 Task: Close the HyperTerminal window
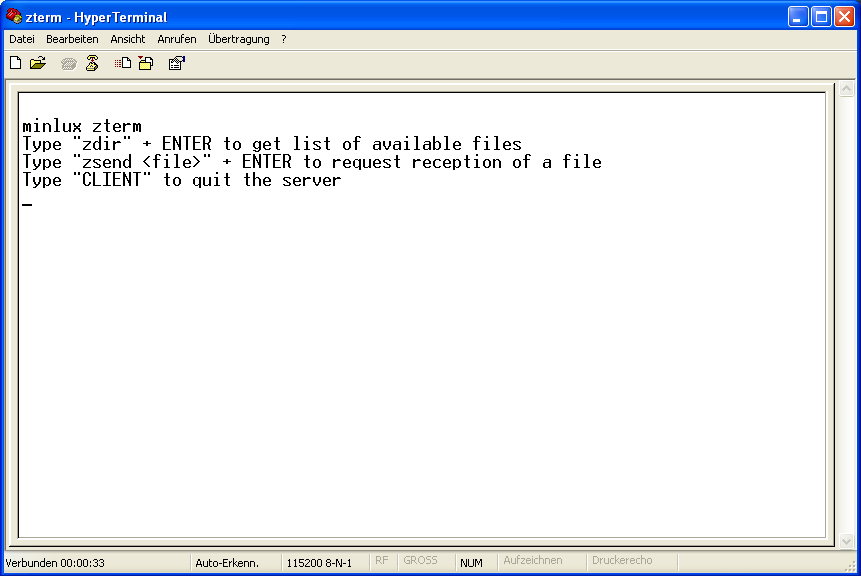tap(845, 17)
